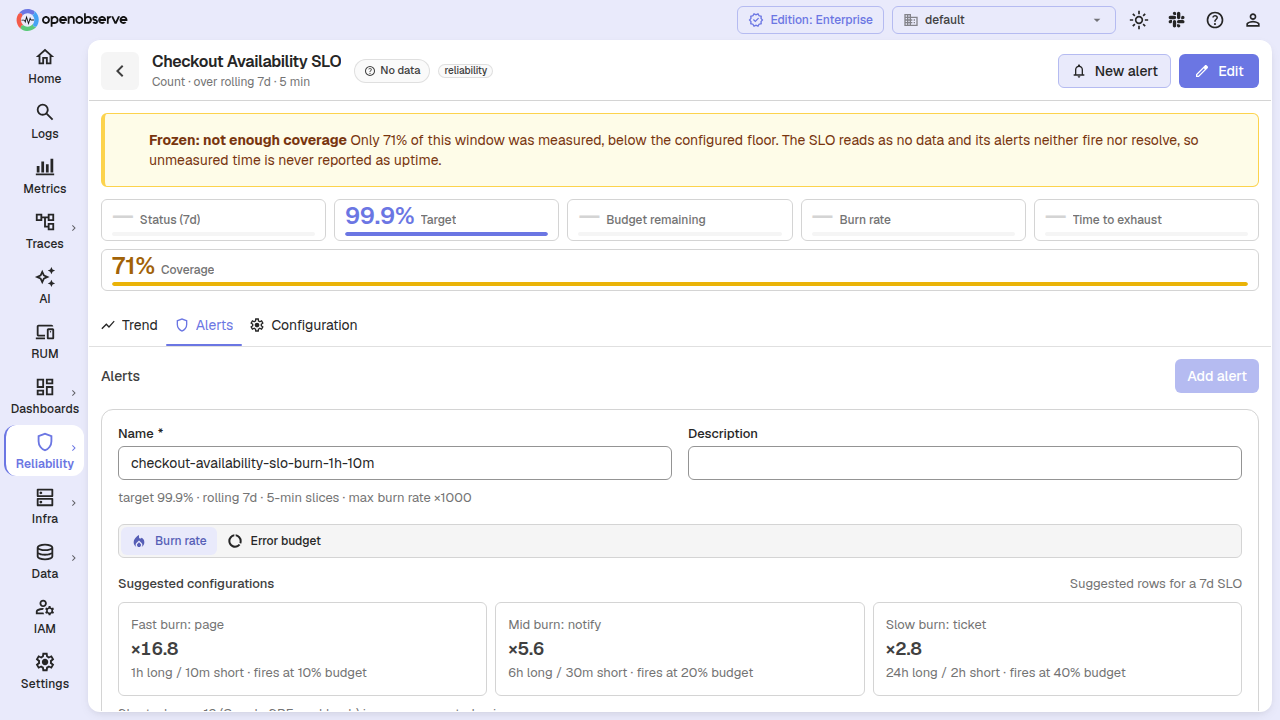Switch to the Alerts tab
The height and width of the screenshot is (720, 1280).
point(204,325)
